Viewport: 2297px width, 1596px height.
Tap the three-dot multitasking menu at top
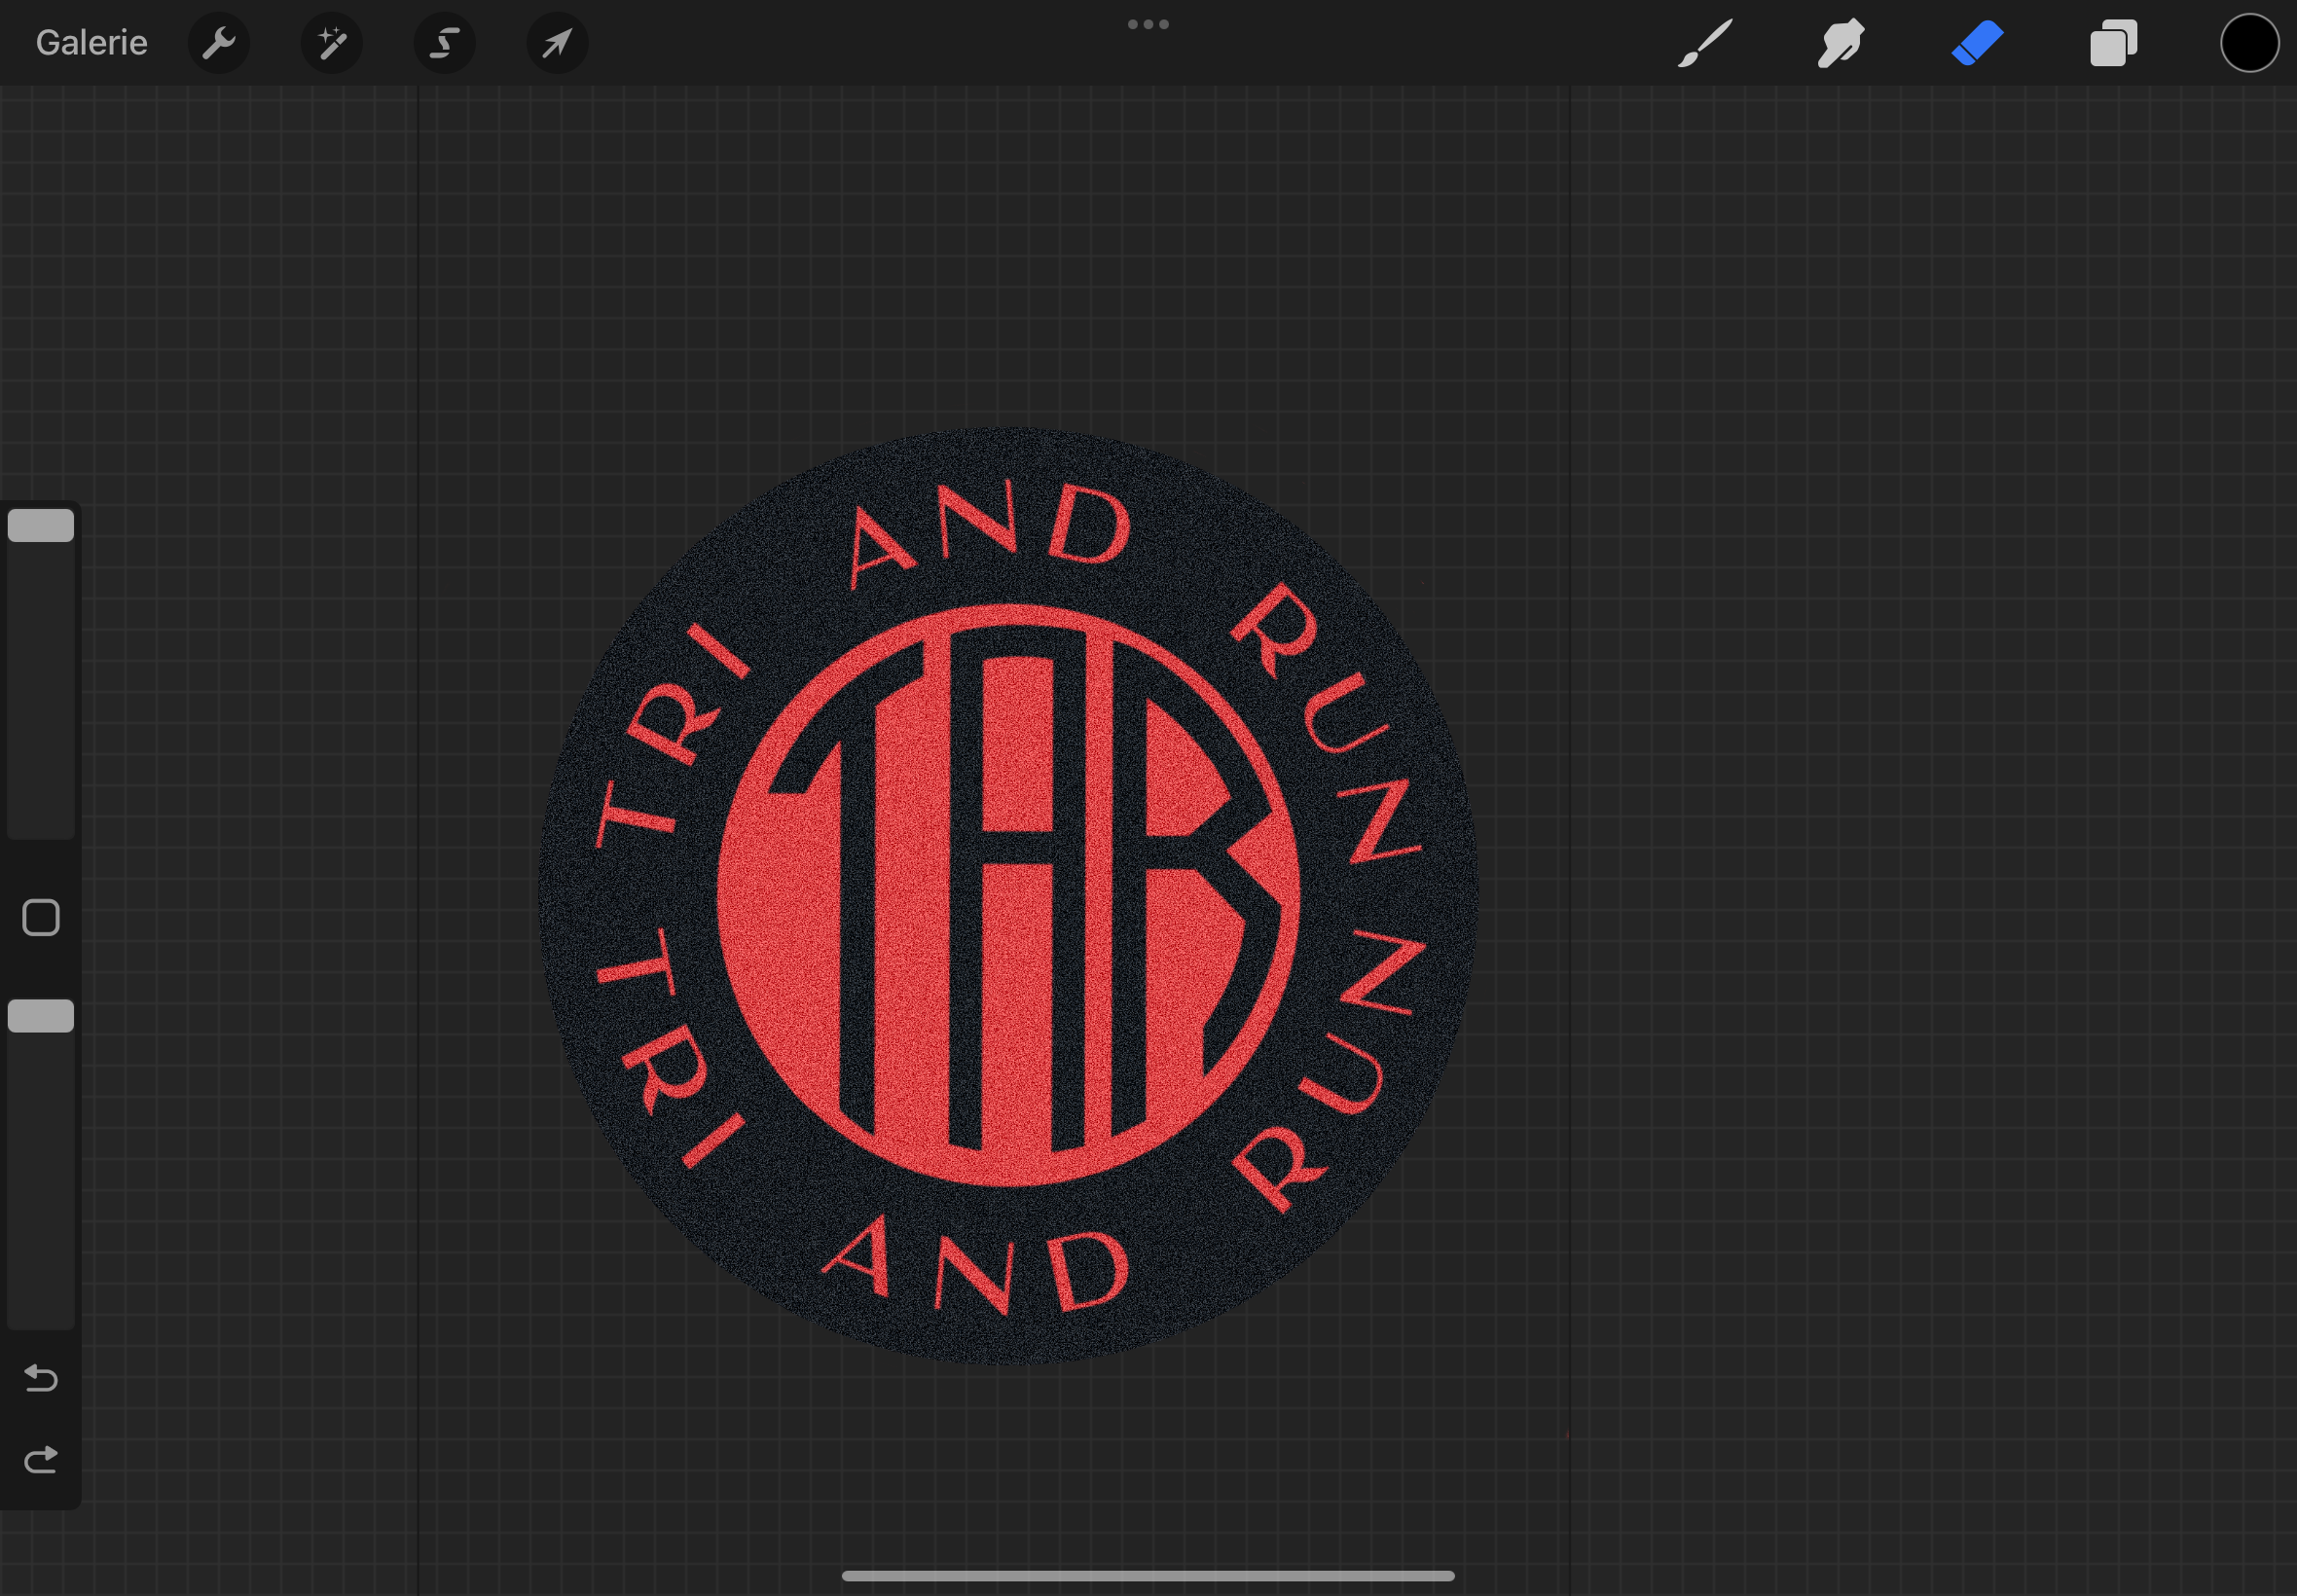pyautogui.click(x=1148, y=24)
